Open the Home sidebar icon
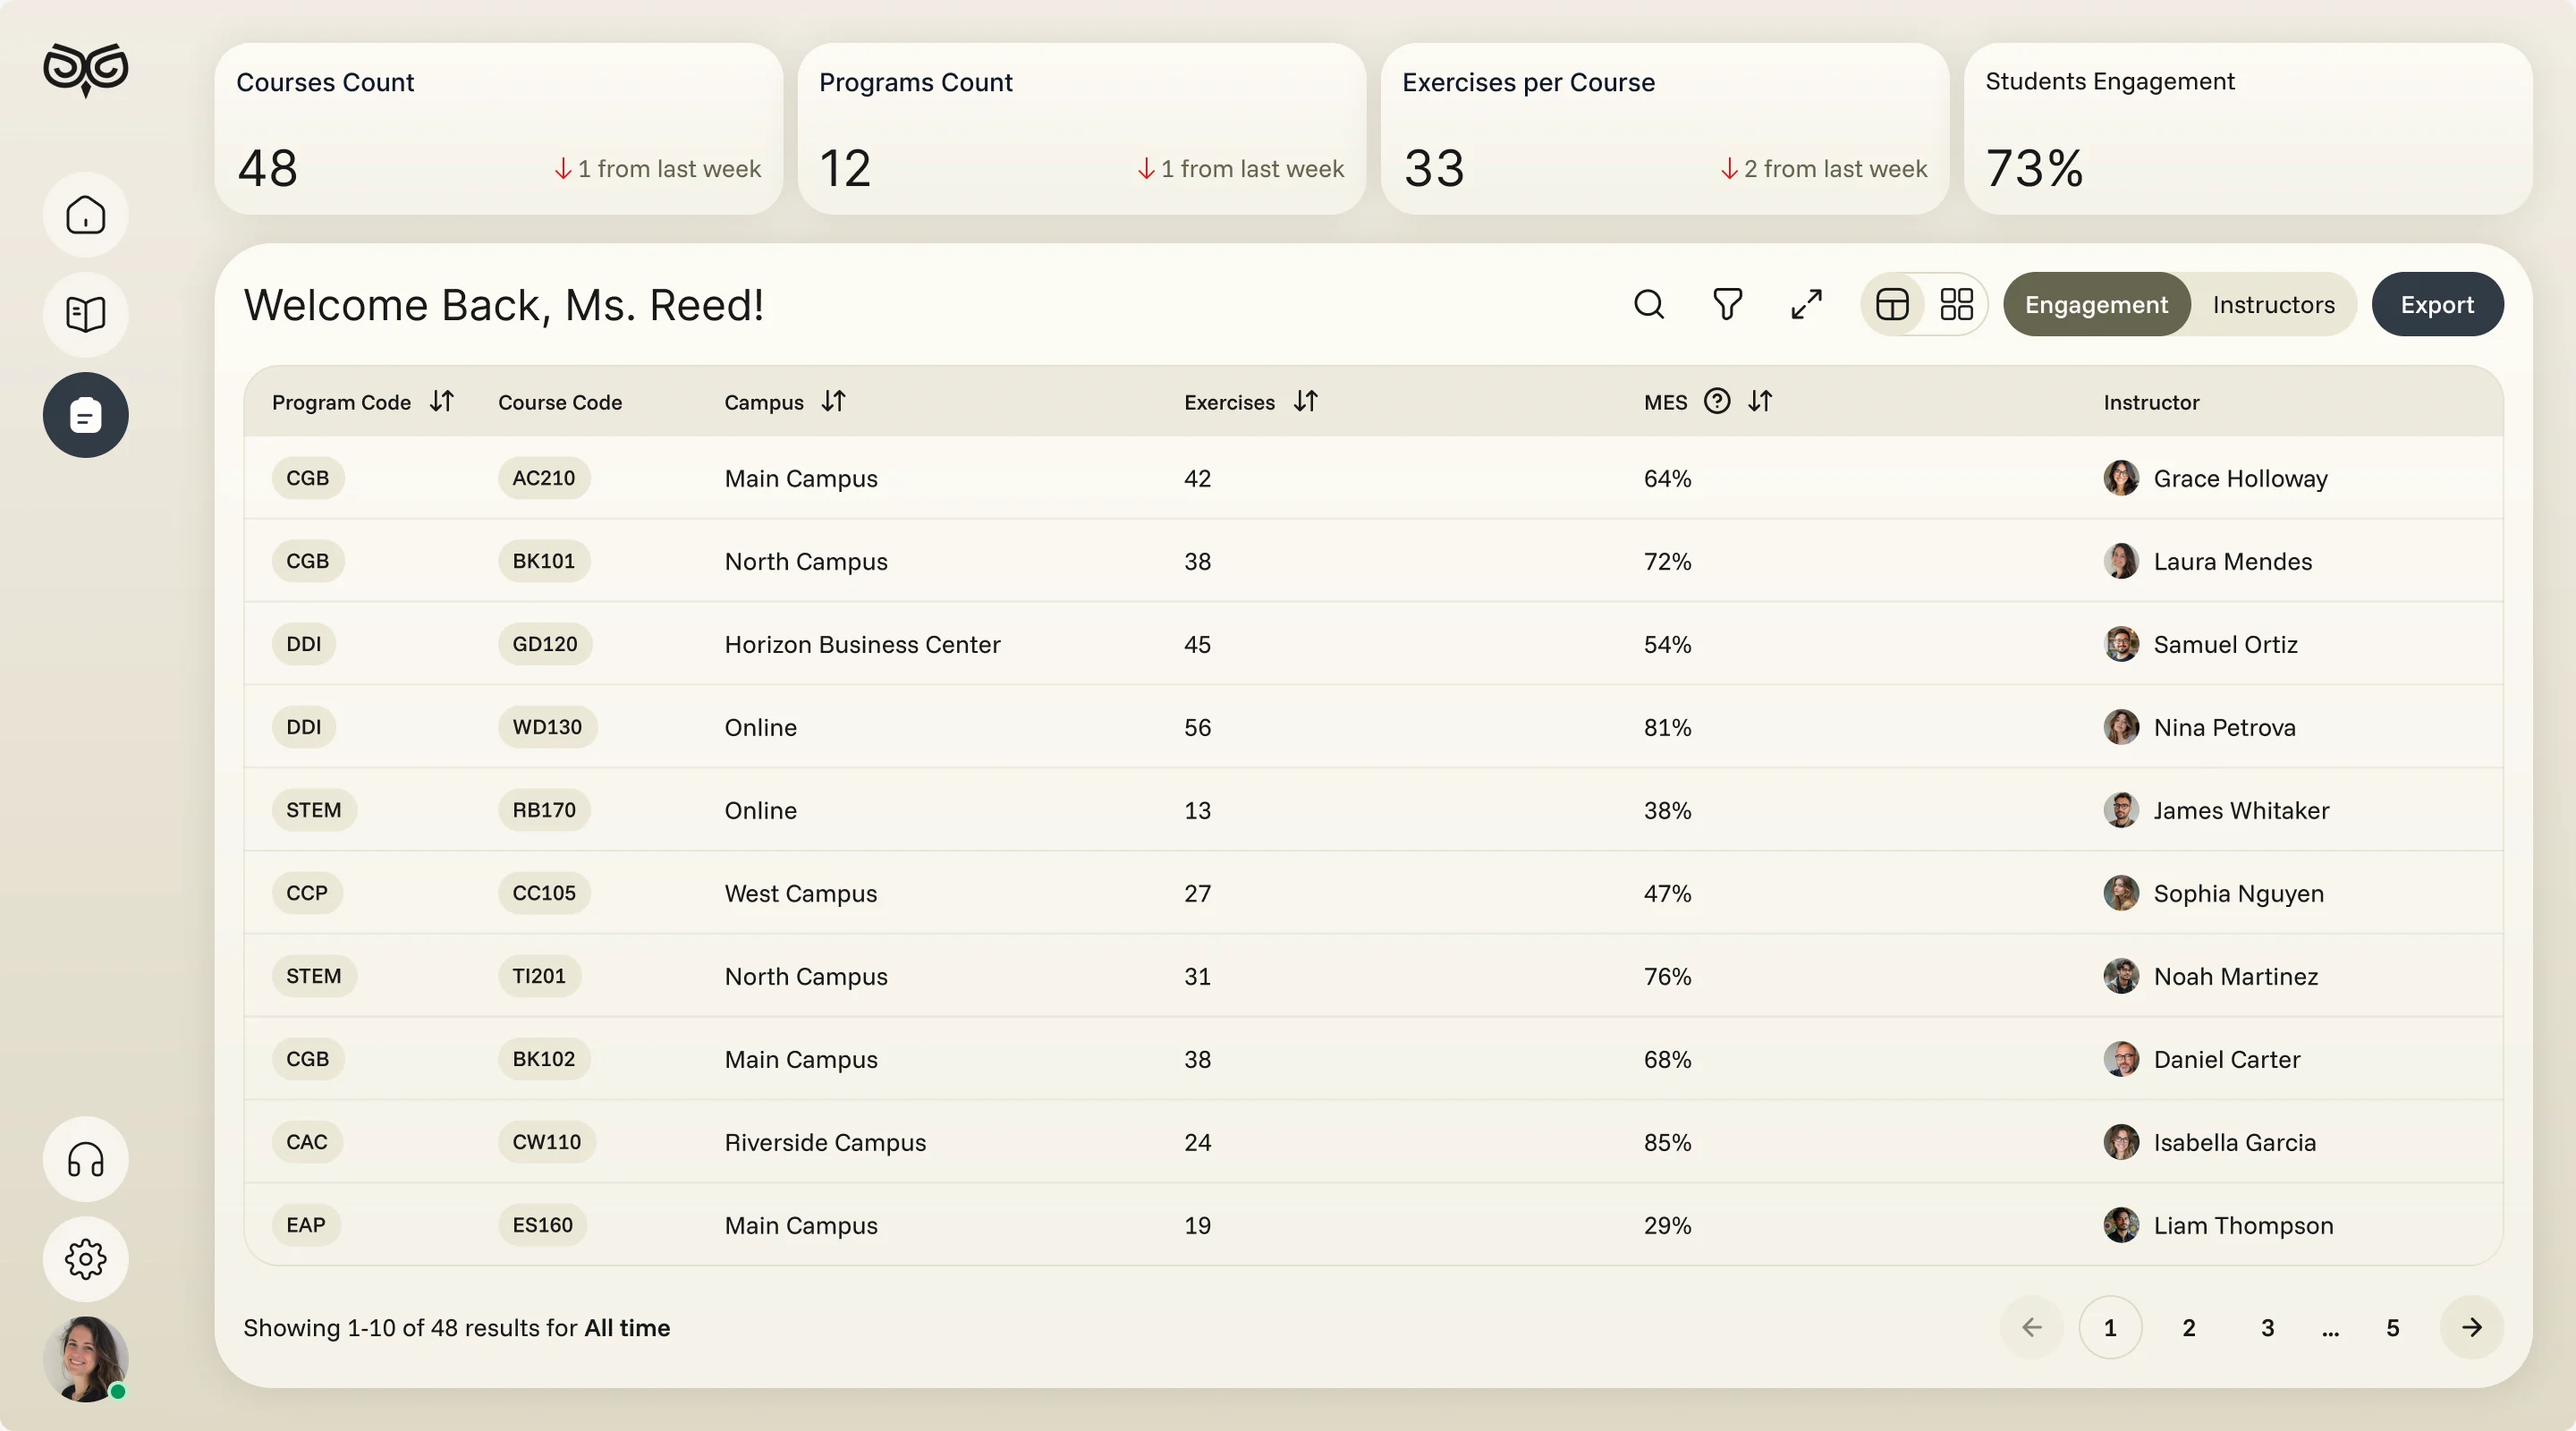Screen dimensions: 2576x1431 point(86,215)
